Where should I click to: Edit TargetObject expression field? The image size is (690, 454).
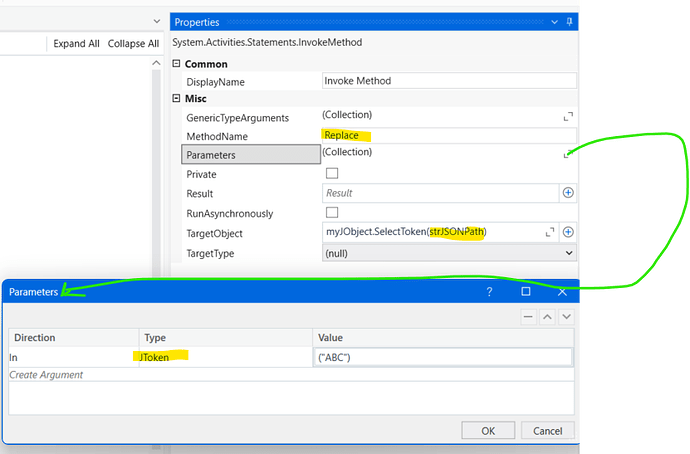click(433, 232)
